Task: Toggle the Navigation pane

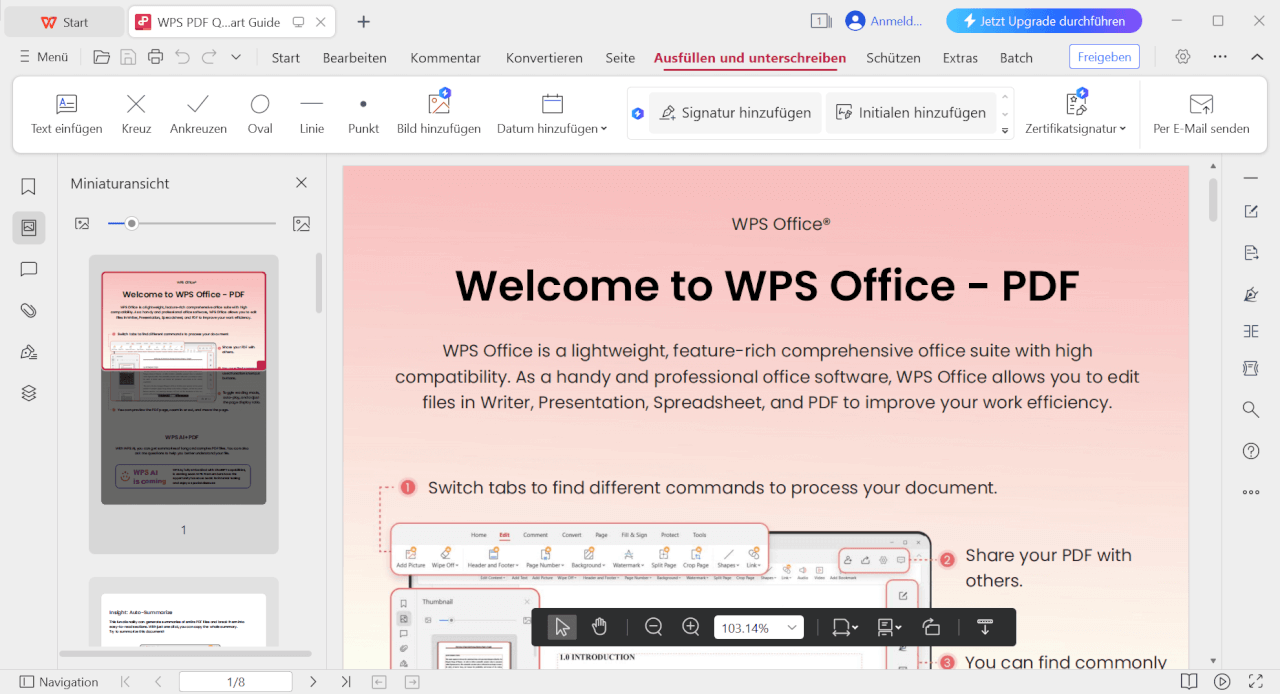Action: (59, 682)
